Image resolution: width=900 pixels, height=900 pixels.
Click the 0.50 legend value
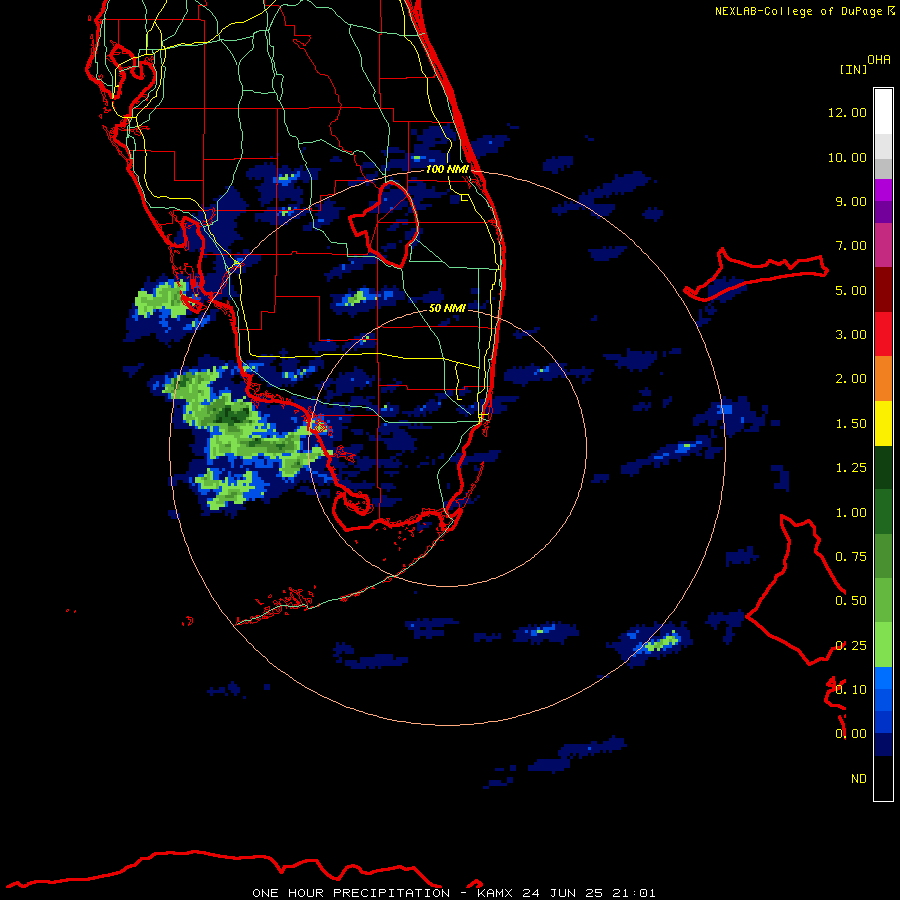[851, 601]
